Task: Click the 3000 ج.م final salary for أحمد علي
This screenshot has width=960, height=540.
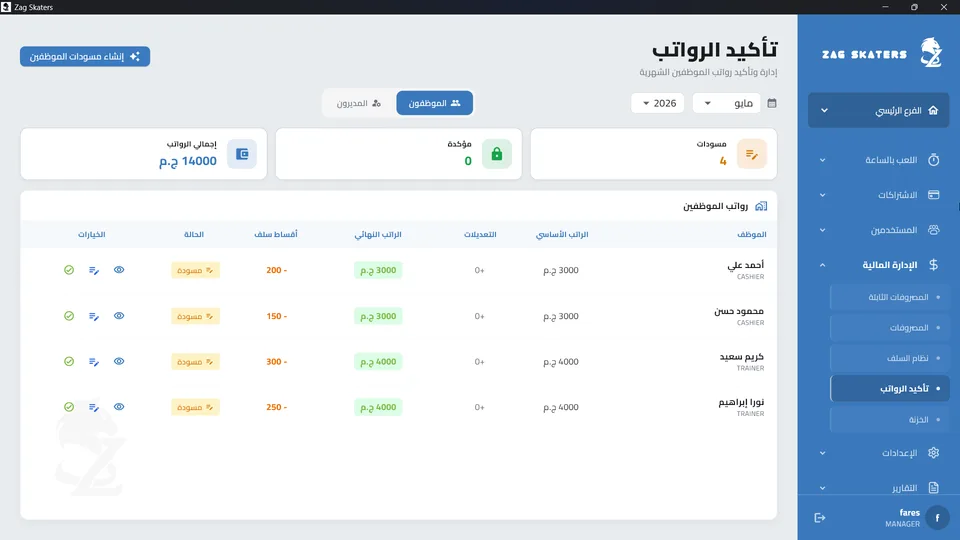Action: (x=378, y=270)
